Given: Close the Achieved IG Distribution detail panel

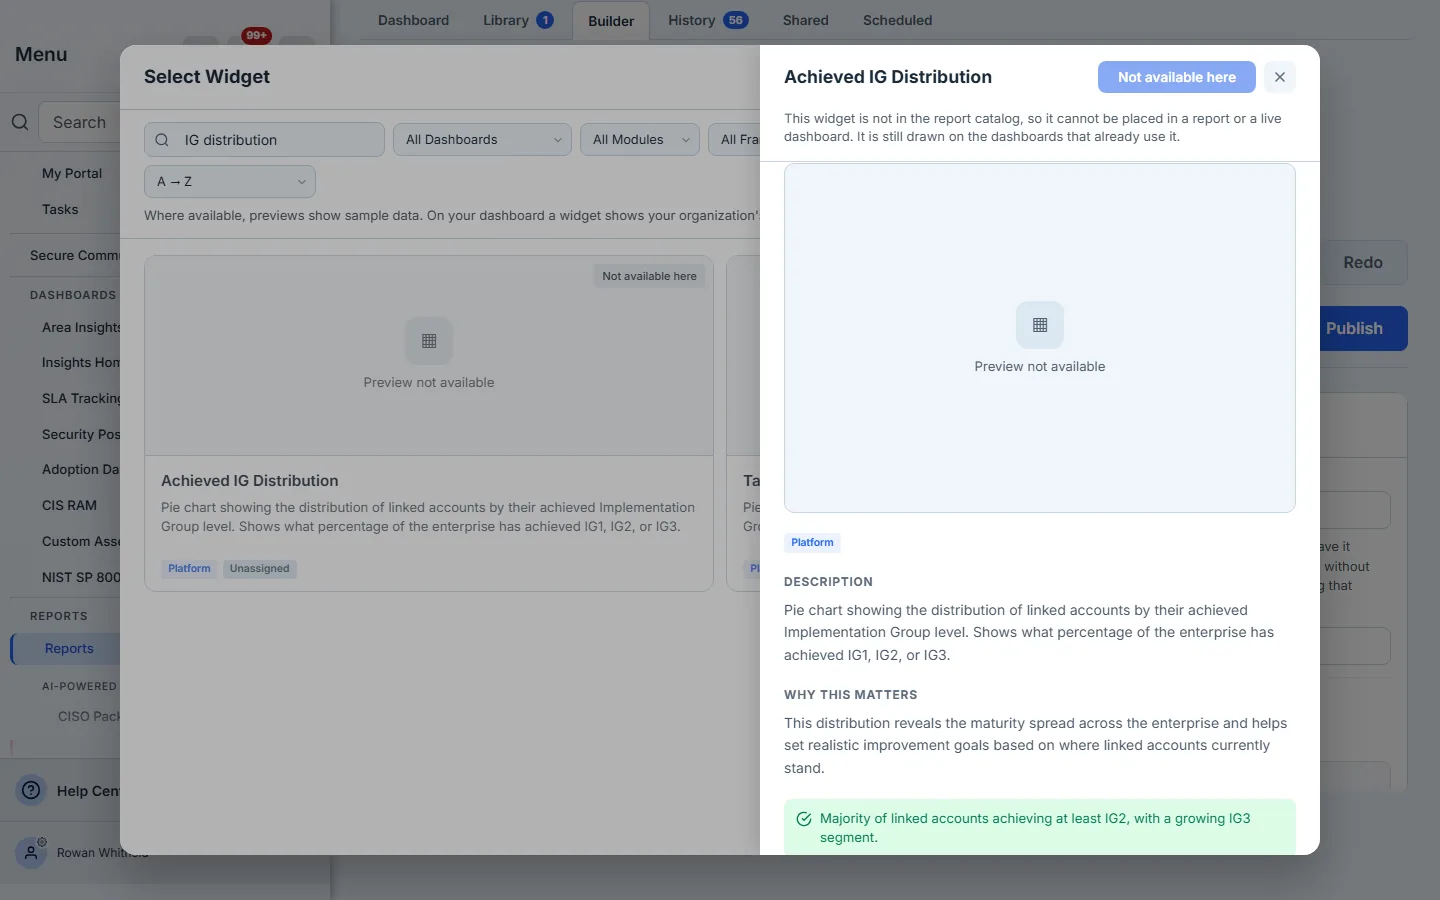Looking at the screenshot, I should [x=1279, y=77].
